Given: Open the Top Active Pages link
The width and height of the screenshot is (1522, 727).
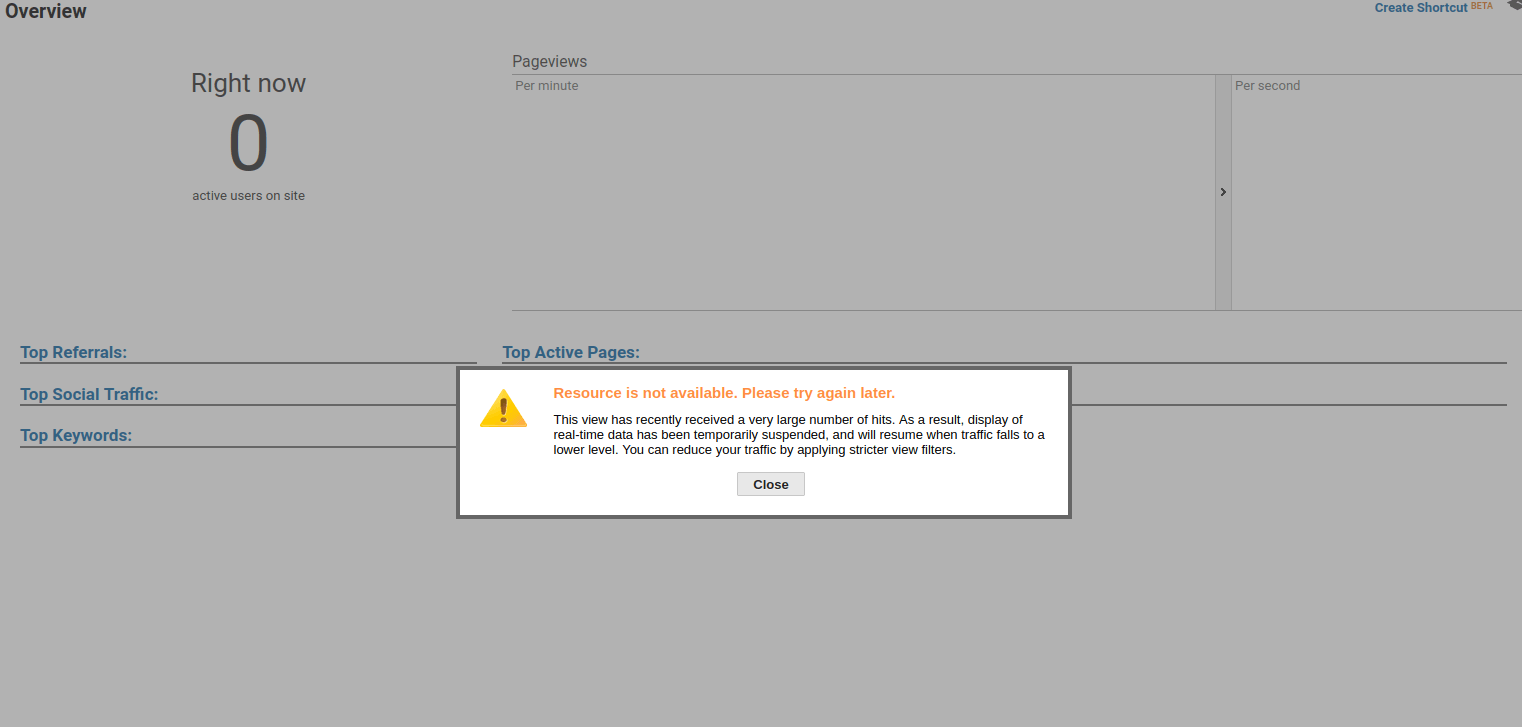Looking at the screenshot, I should tap(571, 352).
